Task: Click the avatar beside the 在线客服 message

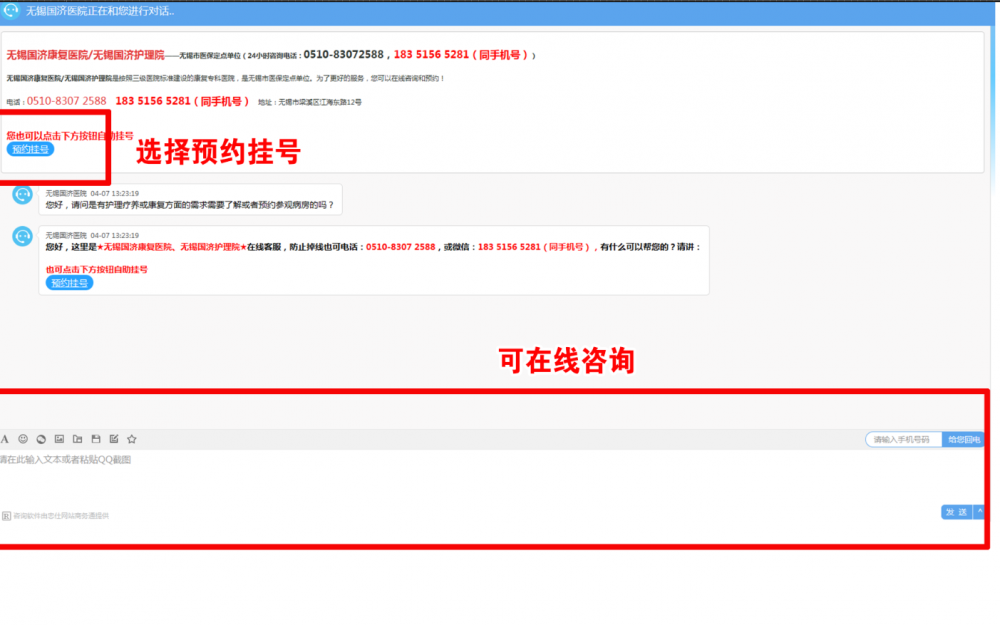Action: point(22,237)
